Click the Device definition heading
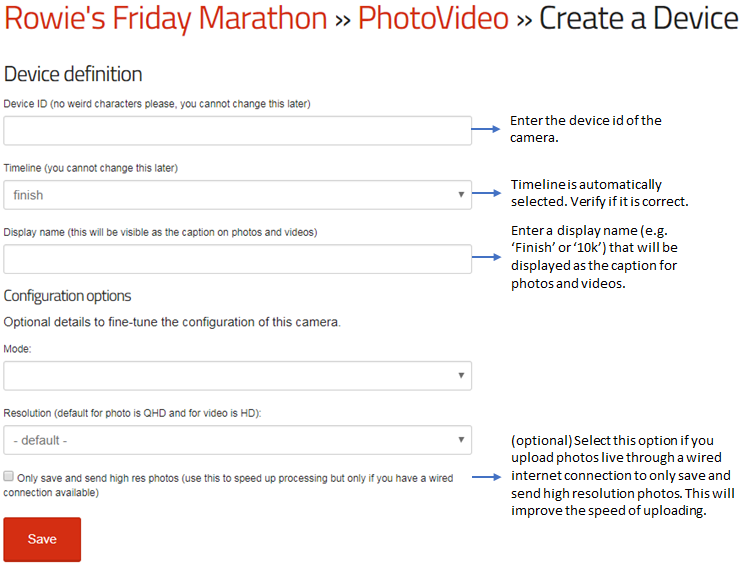746x568 pixels. (x=73, y=74)
